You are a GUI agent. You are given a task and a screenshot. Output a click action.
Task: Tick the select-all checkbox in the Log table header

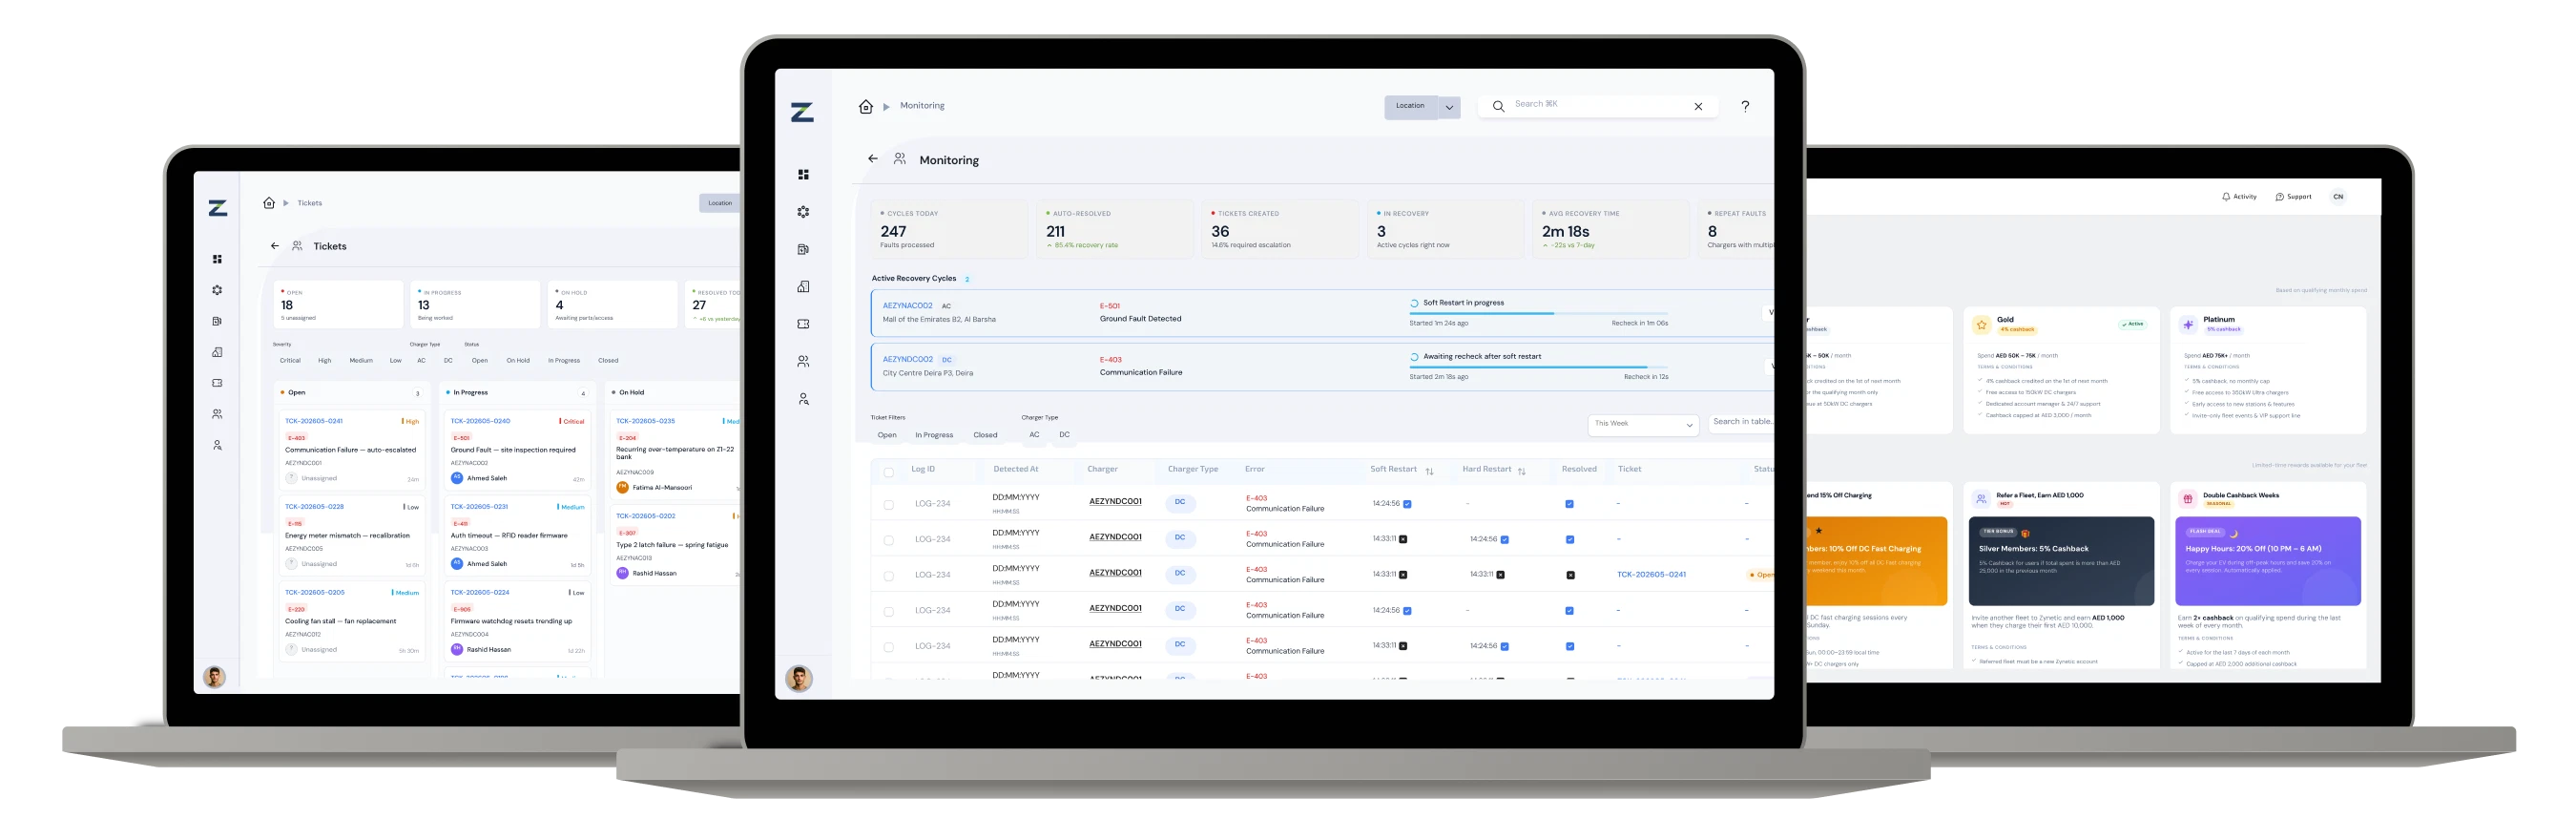[x=889, y=472]
